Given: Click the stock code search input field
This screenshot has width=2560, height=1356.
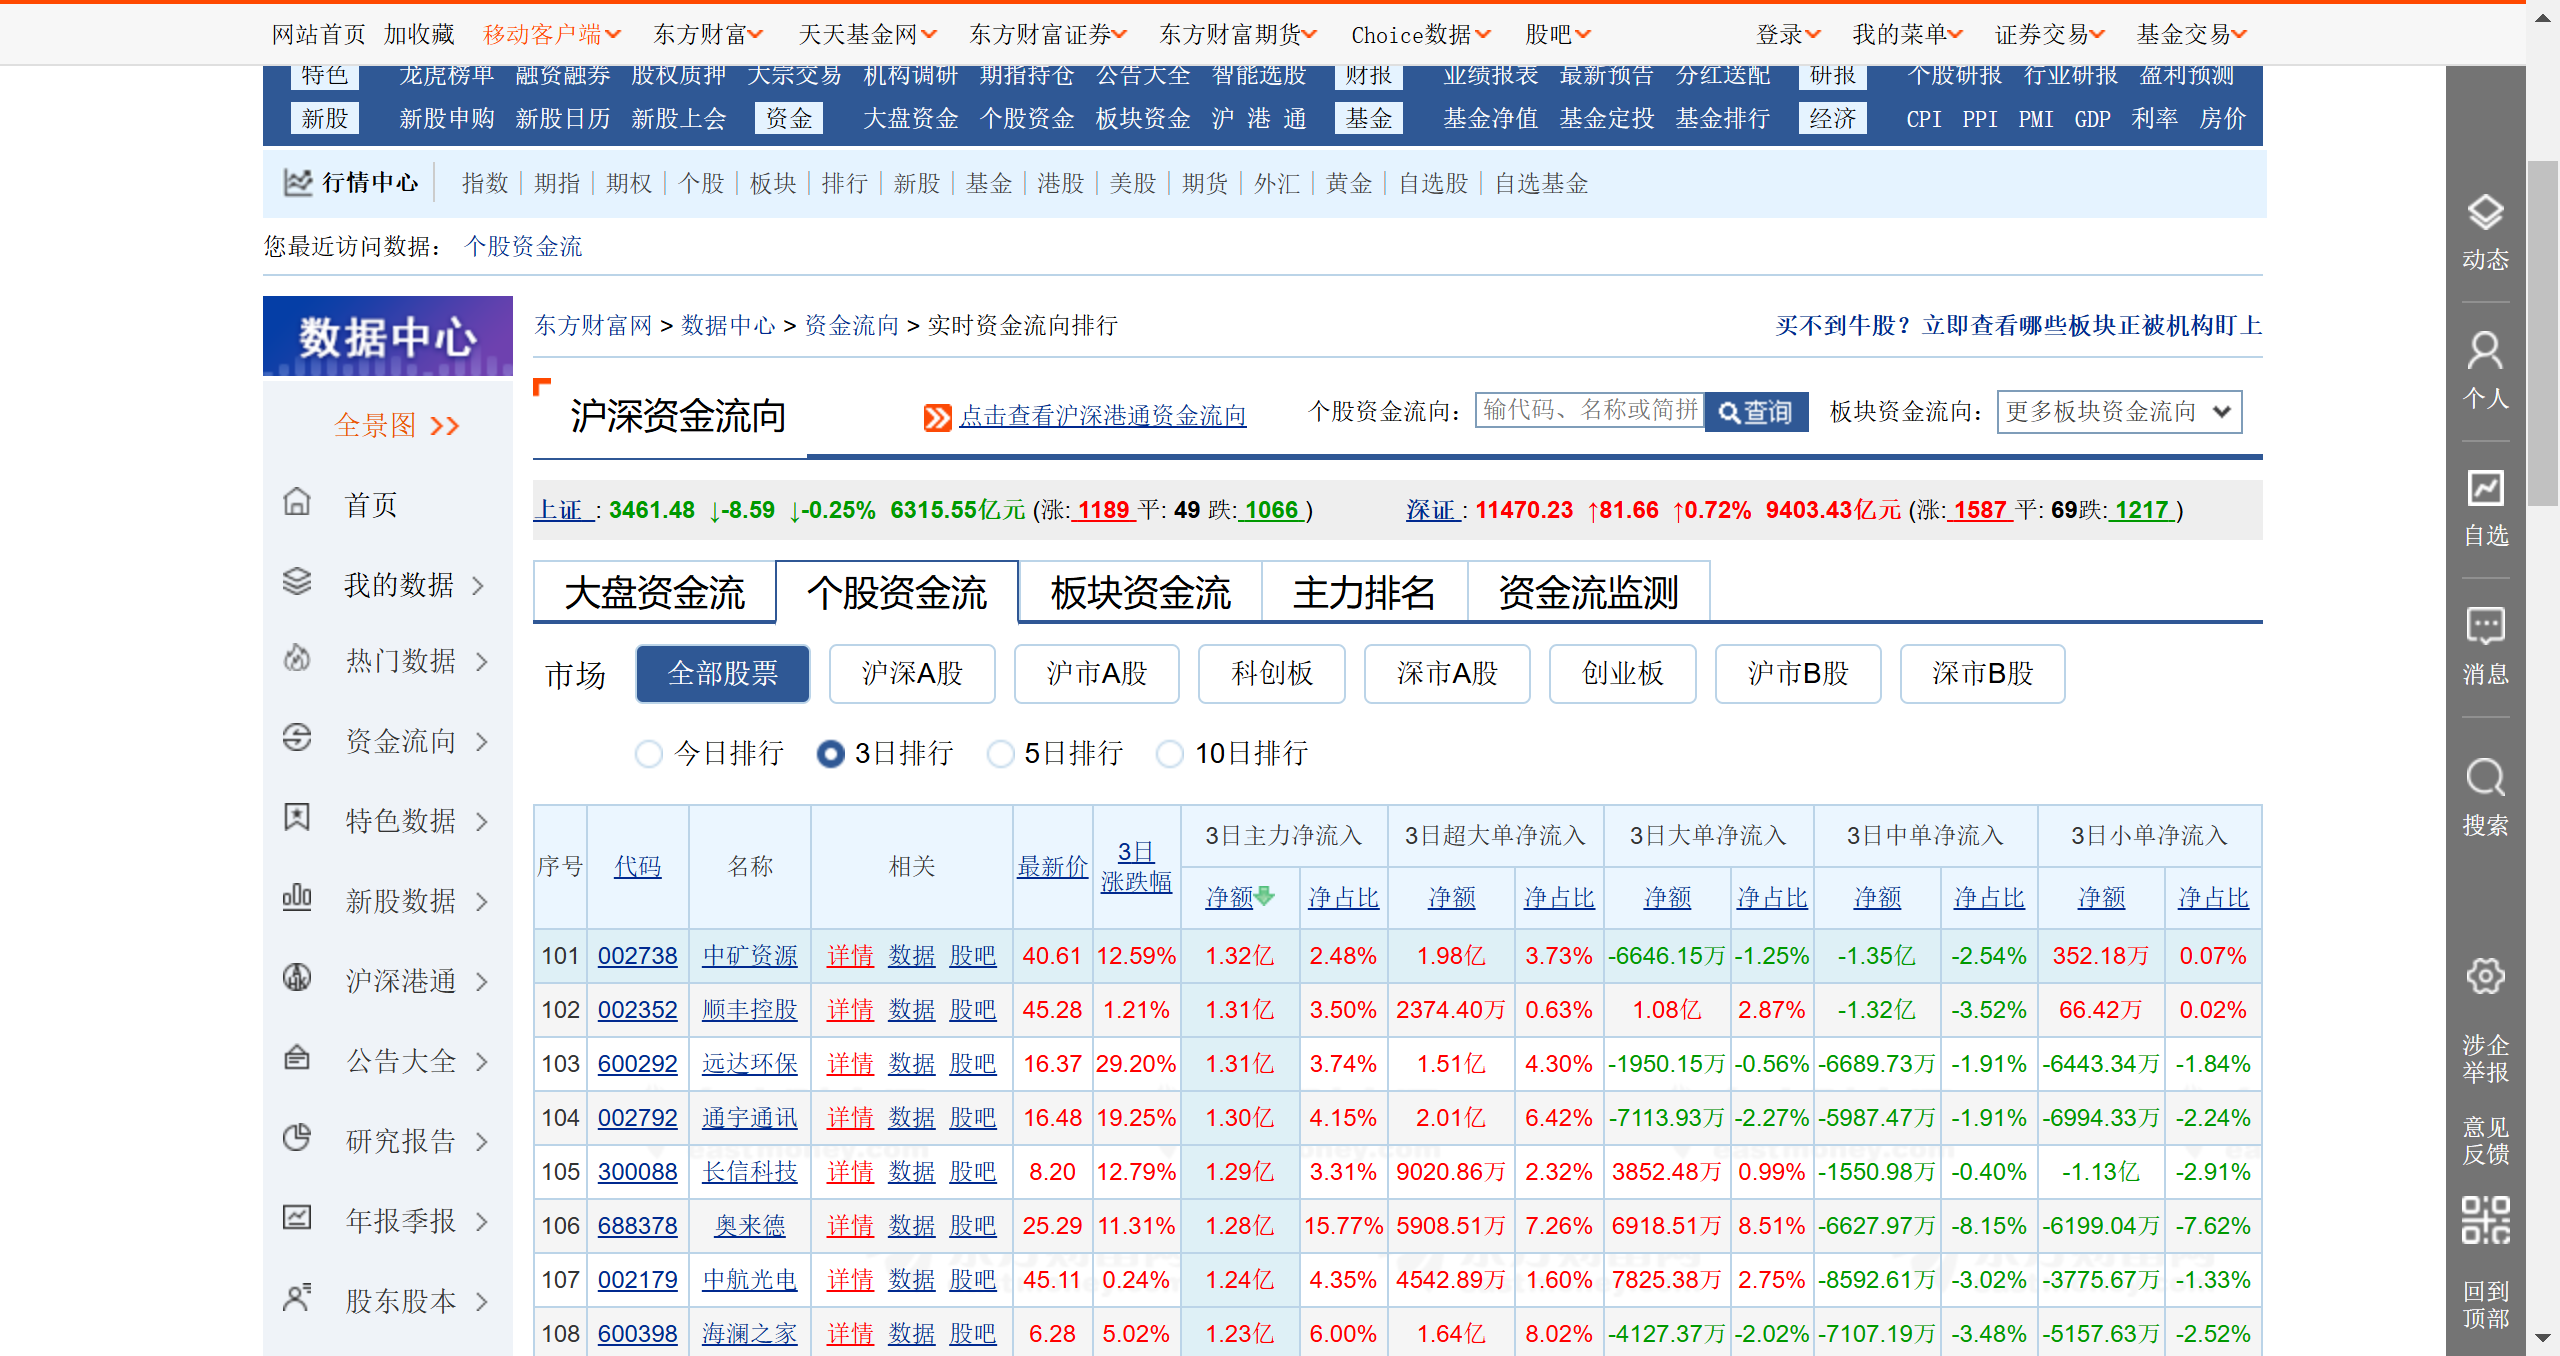Looking at the screenshot, I should tap(1589, 411).
